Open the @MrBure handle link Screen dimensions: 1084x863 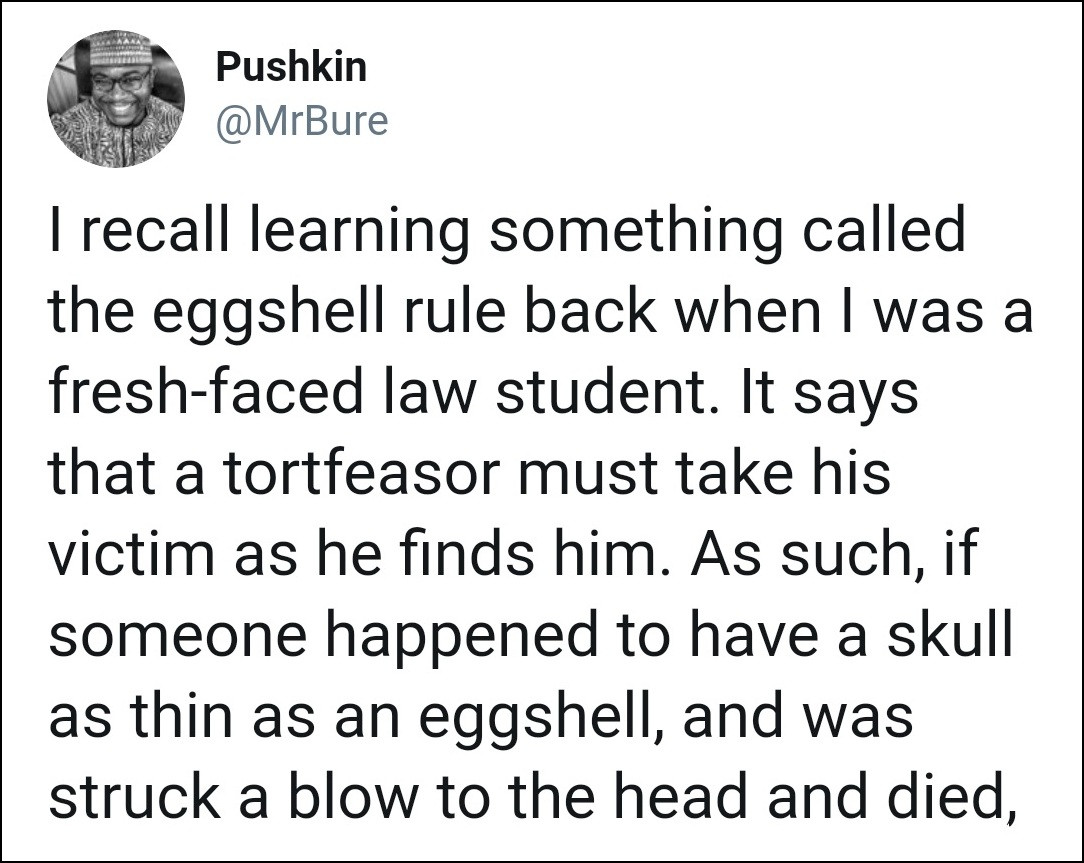click(x=302, y=121)
